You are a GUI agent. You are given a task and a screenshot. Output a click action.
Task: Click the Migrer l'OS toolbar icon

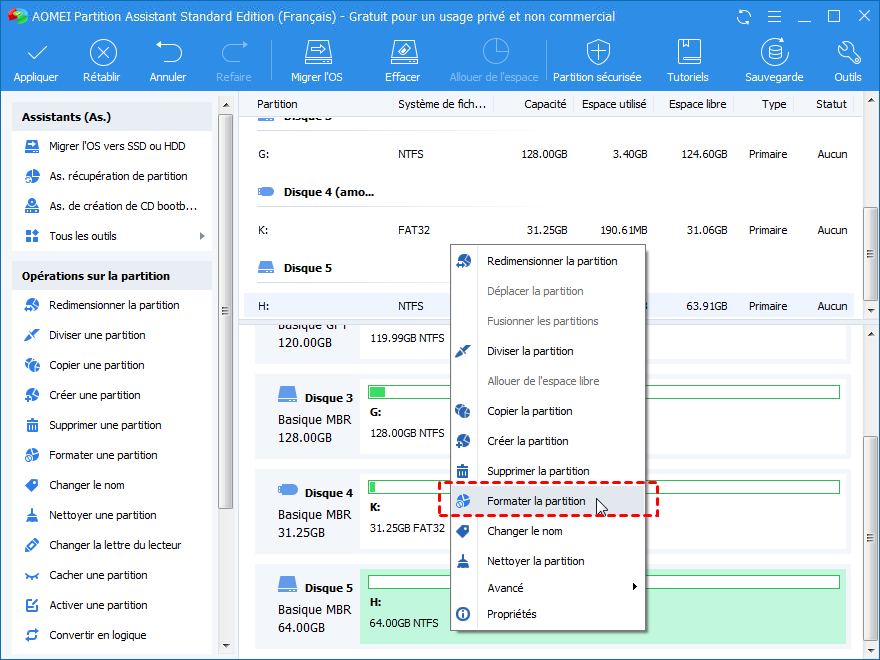point(316,53)
